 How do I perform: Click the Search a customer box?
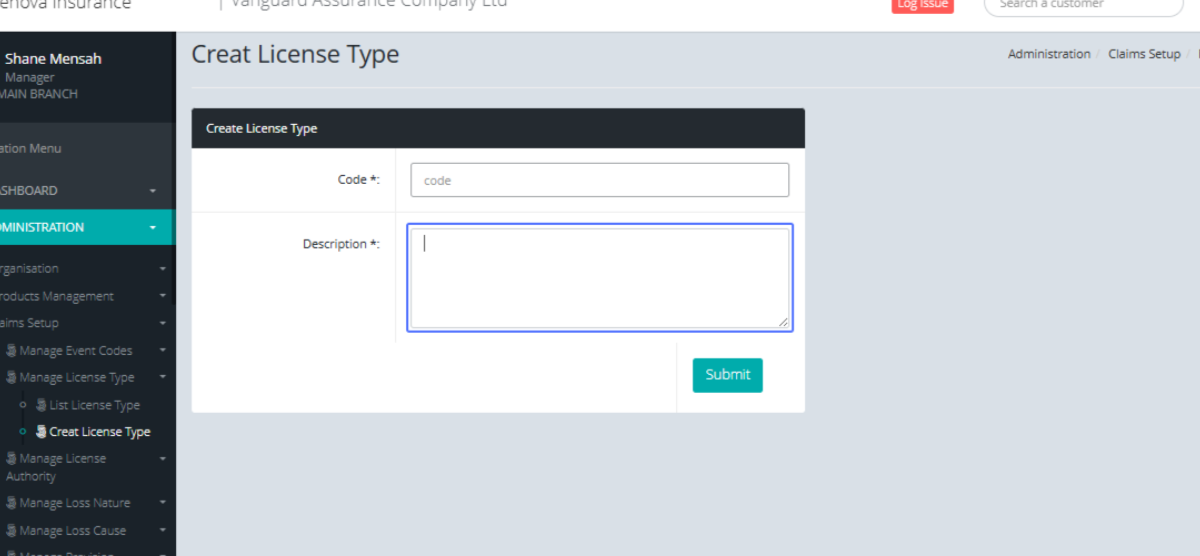point(1083,5)
